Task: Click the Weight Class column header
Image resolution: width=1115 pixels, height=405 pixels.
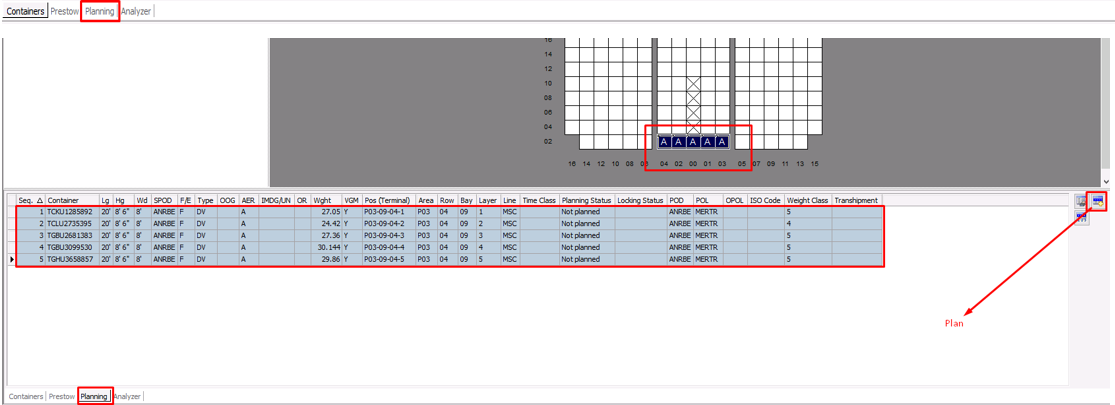Action: (x=808, y=200)
